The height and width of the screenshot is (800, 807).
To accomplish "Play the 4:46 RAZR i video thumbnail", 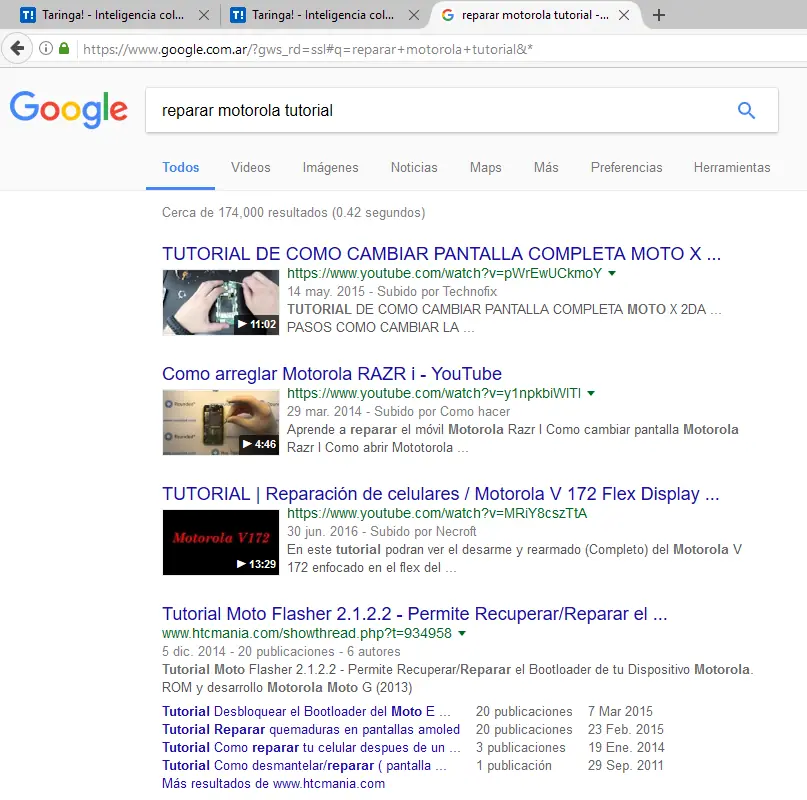I will (221, 423).
